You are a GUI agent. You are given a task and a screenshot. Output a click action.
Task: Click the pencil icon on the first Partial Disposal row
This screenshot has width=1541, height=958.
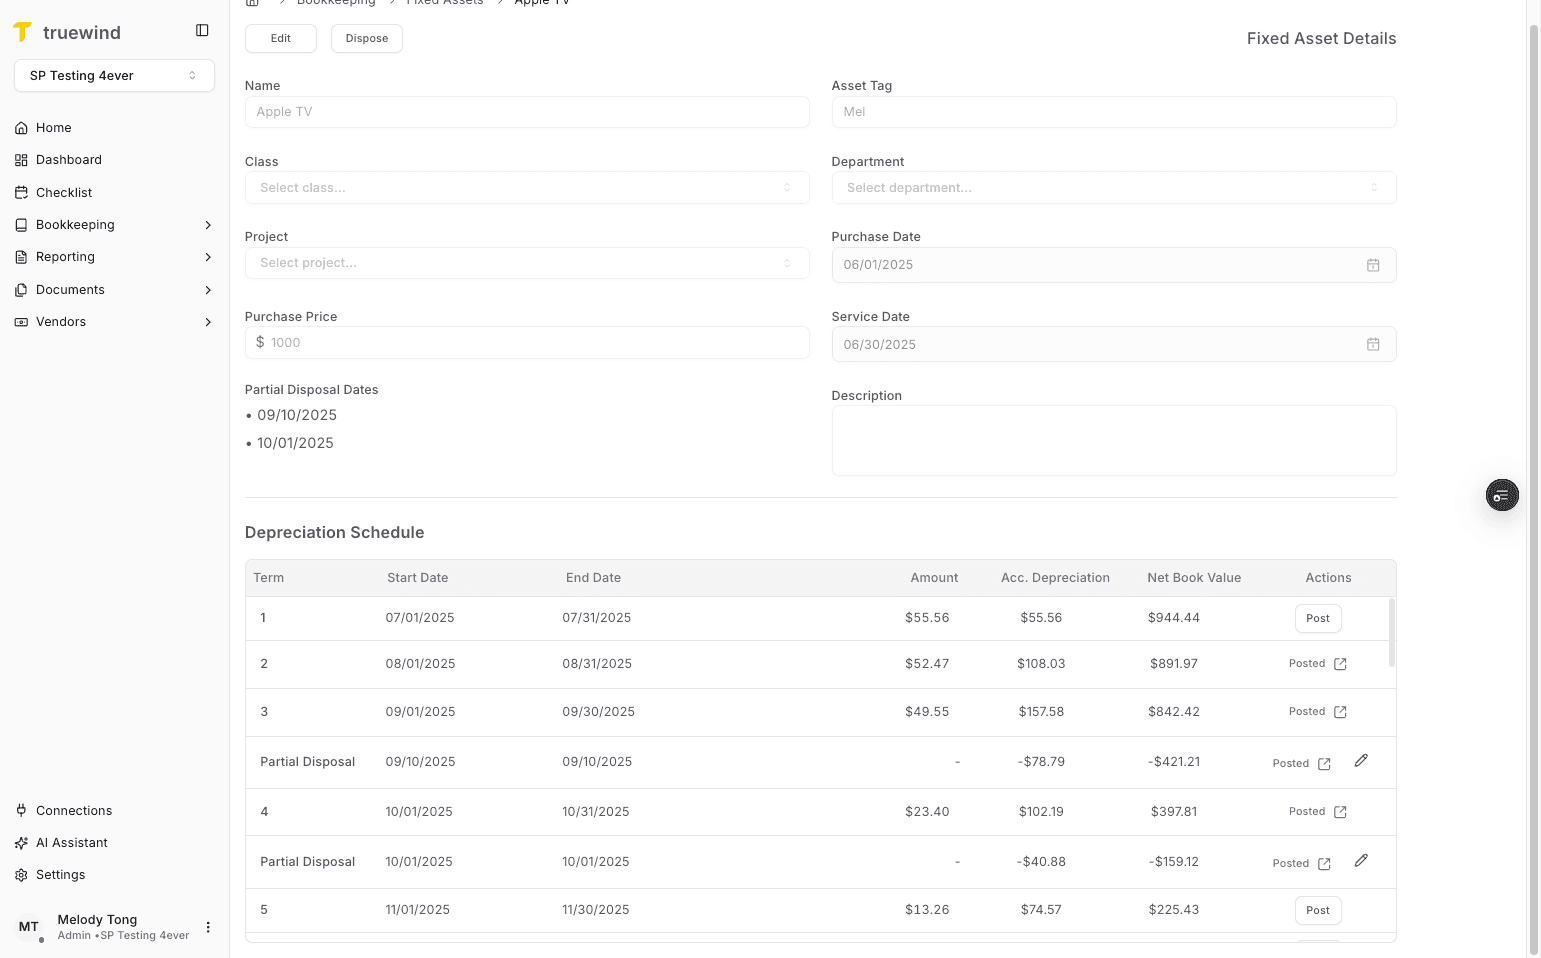tap(1361, 760)
